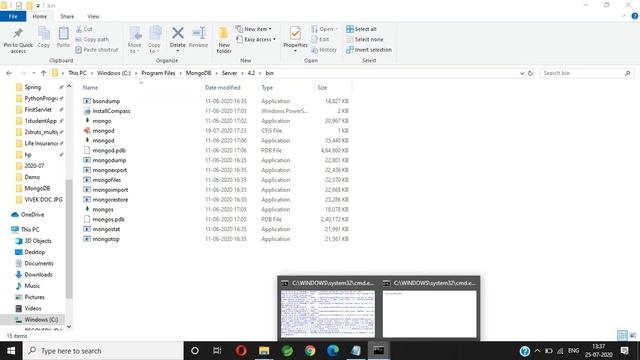
Task: Click the Open ribbon button
Action: click(x=324, y=29)
